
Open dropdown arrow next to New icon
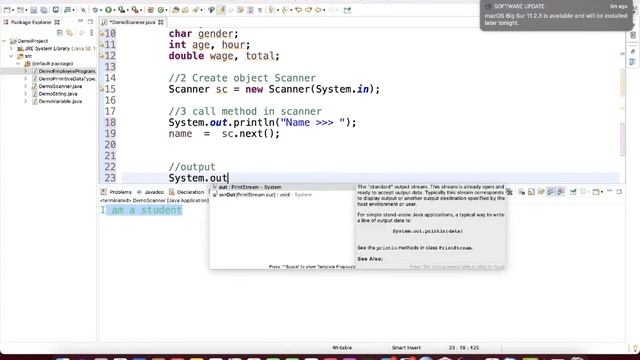click(13, 10)
